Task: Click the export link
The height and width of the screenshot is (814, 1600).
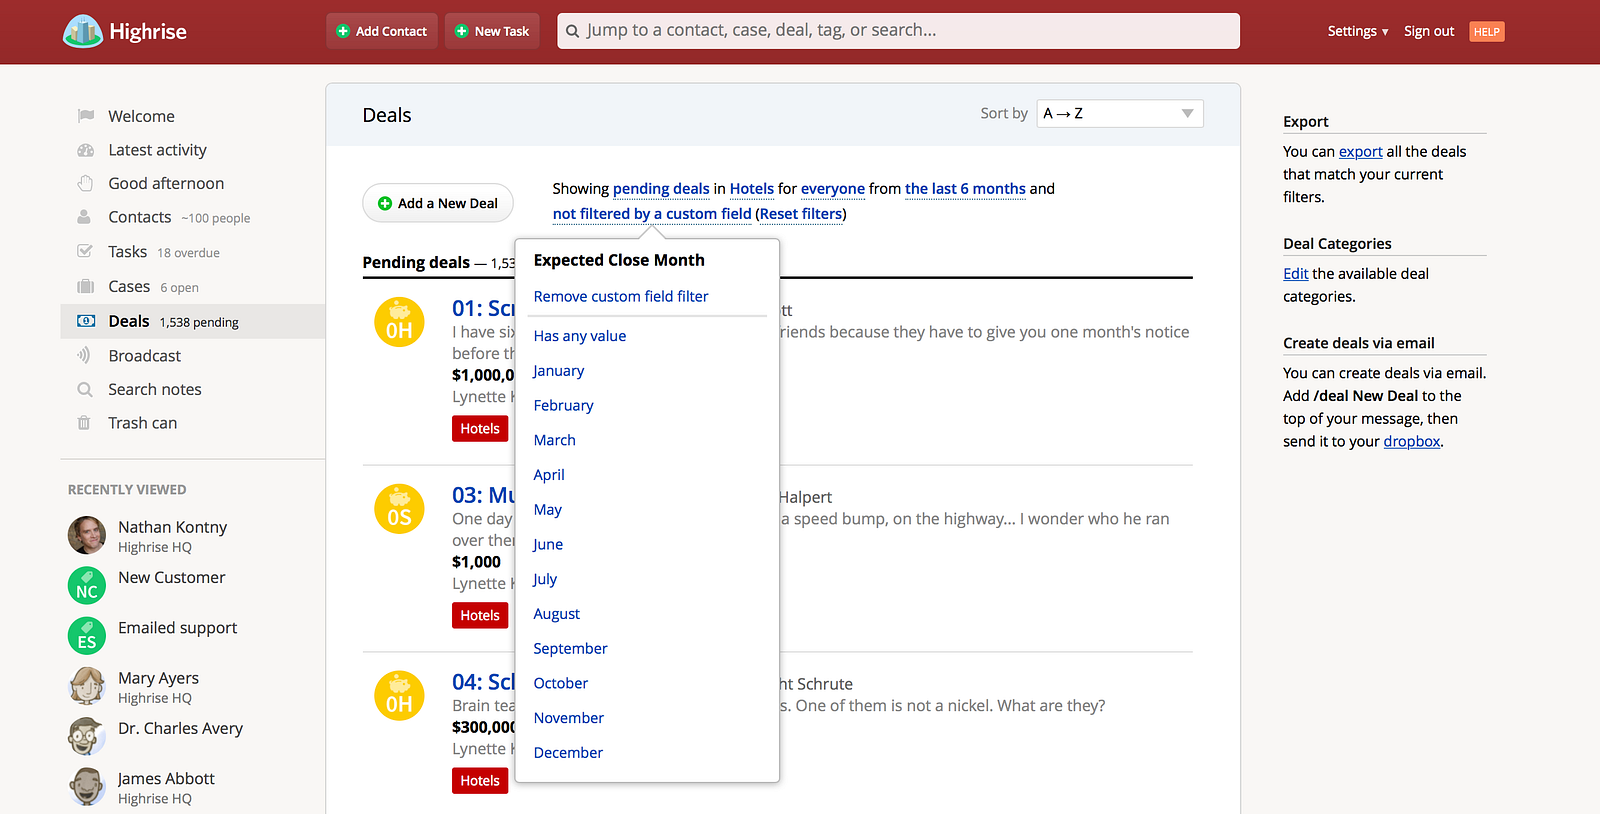Action: point(1361,151)
